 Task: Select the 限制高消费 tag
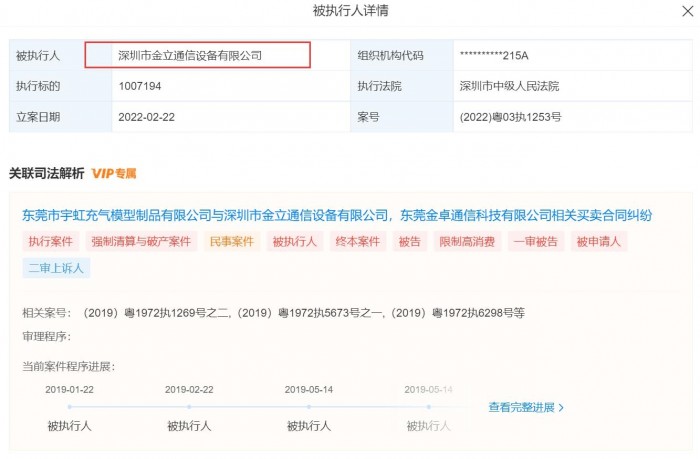(467, 242)
